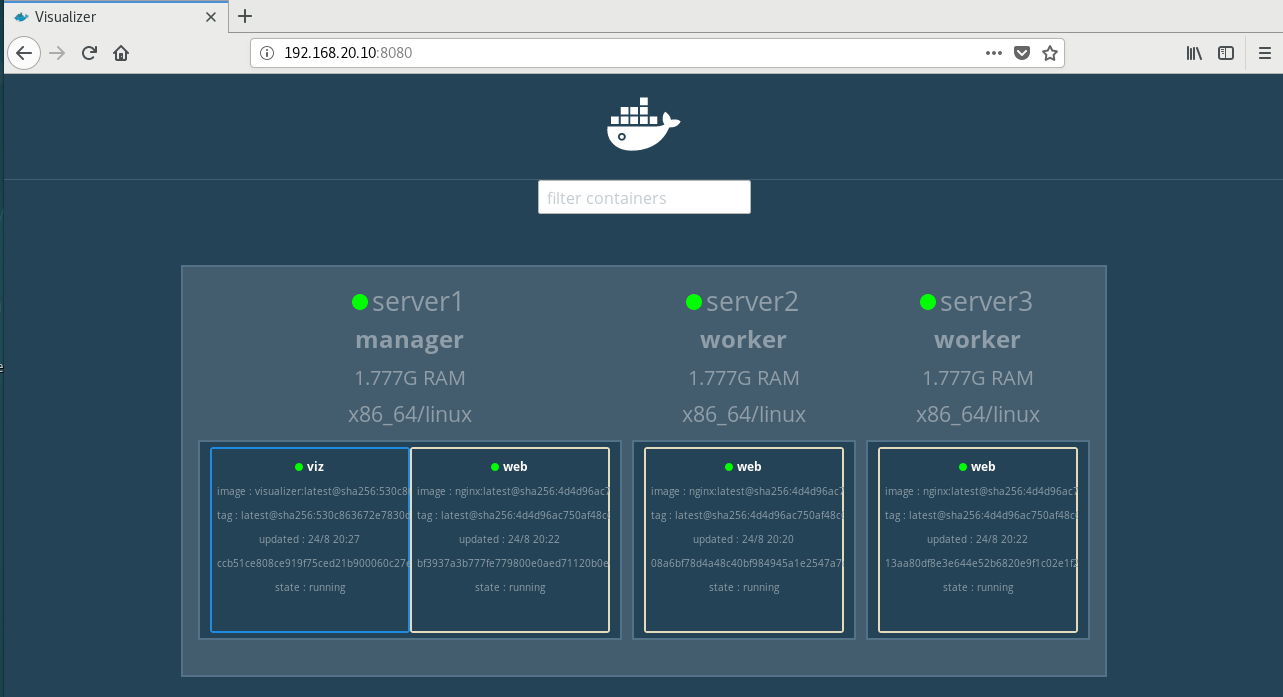
Task: Toggle the green status dot on the viz container
Action: 297,465
